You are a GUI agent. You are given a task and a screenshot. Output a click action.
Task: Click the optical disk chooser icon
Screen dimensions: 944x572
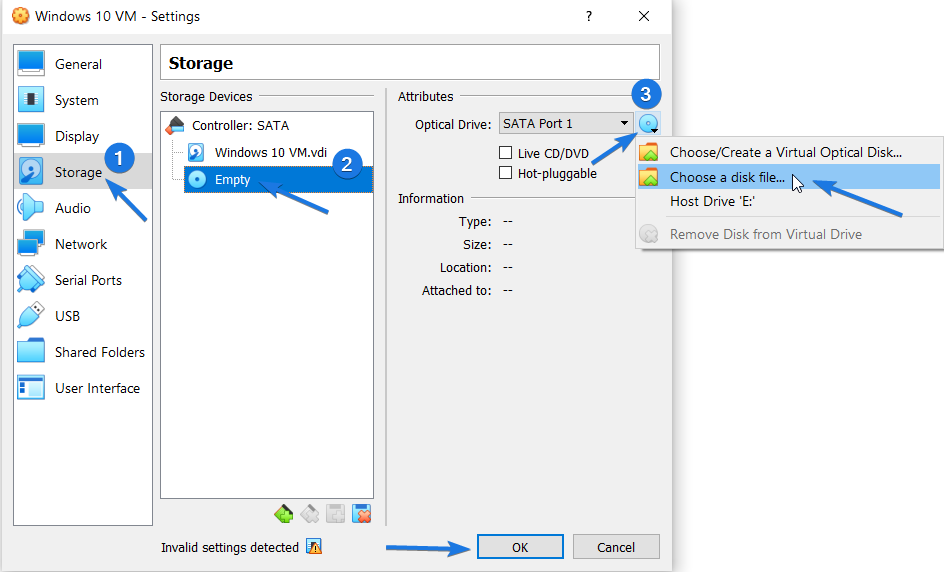(648, 124)
